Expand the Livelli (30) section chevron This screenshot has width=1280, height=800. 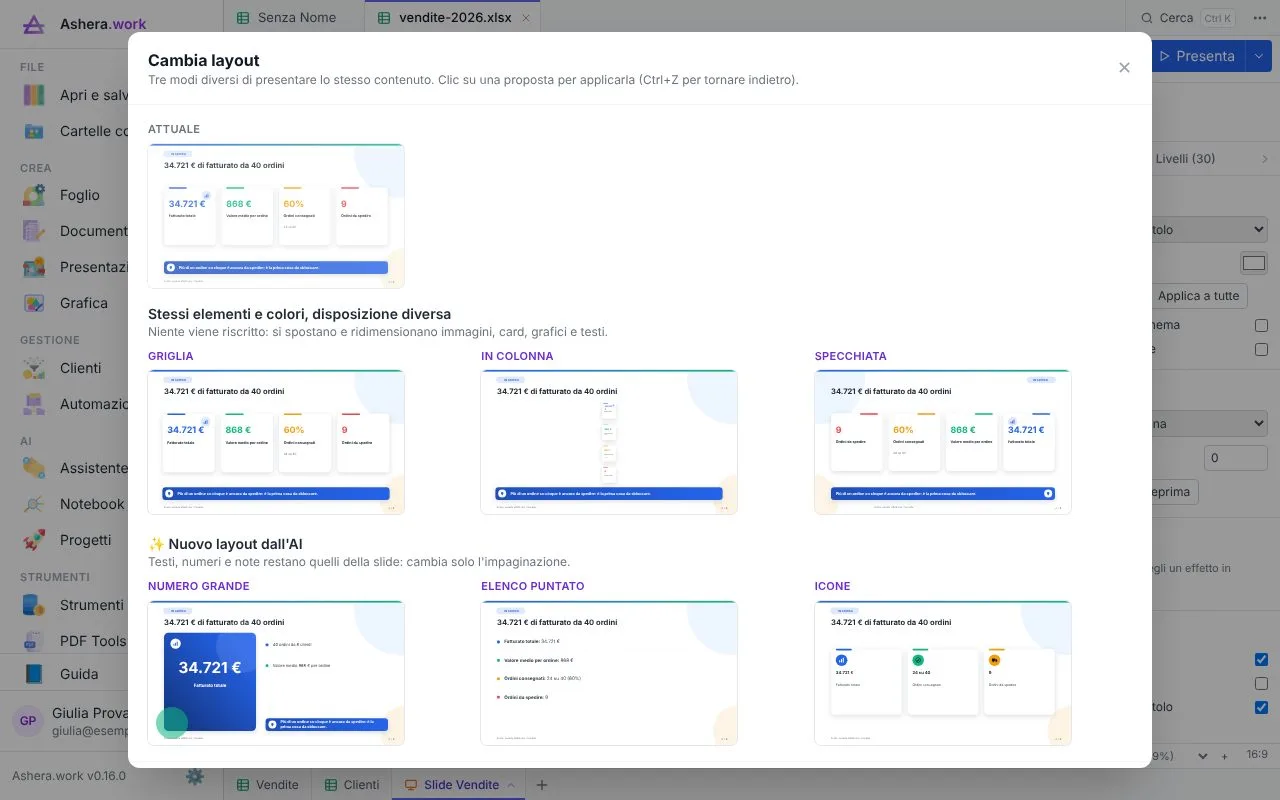click(1264, 159)
